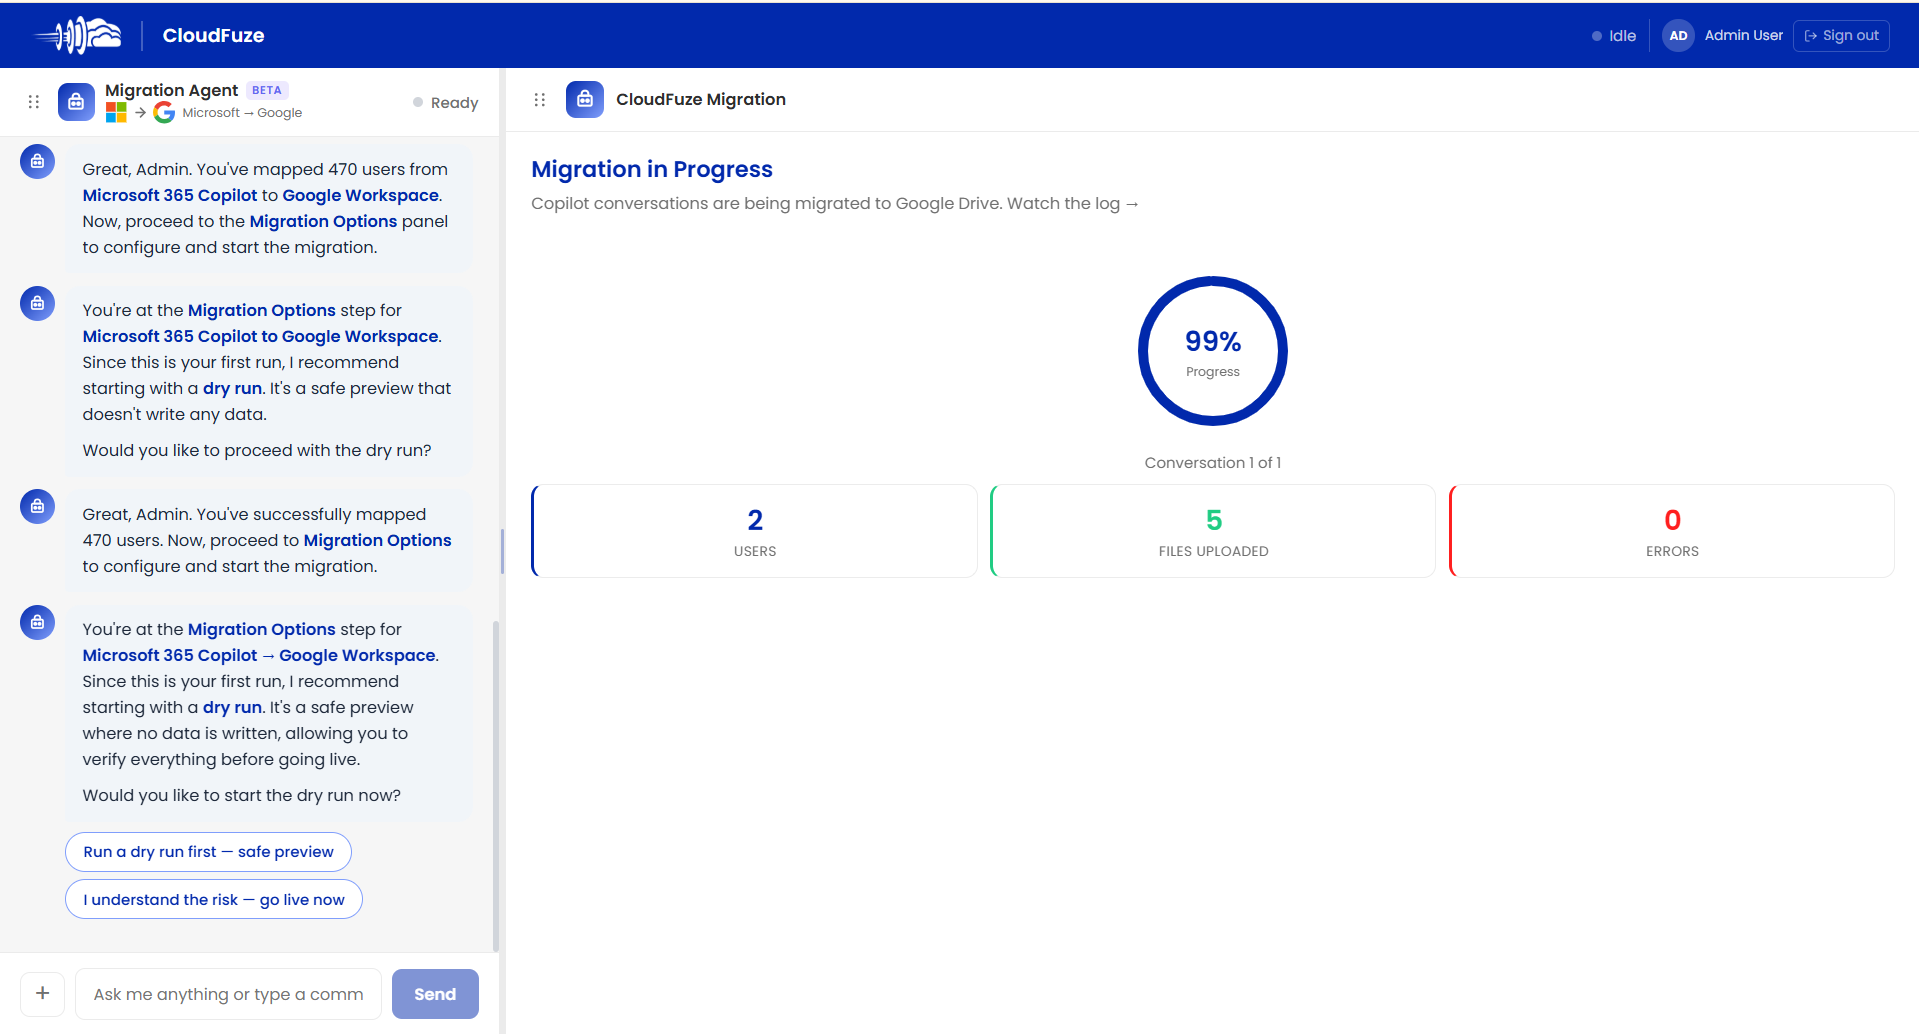Click the 'Microsoft → Google' subtitle
This screenshot has width=1919, height=1034.
click(x=242, y=113)
